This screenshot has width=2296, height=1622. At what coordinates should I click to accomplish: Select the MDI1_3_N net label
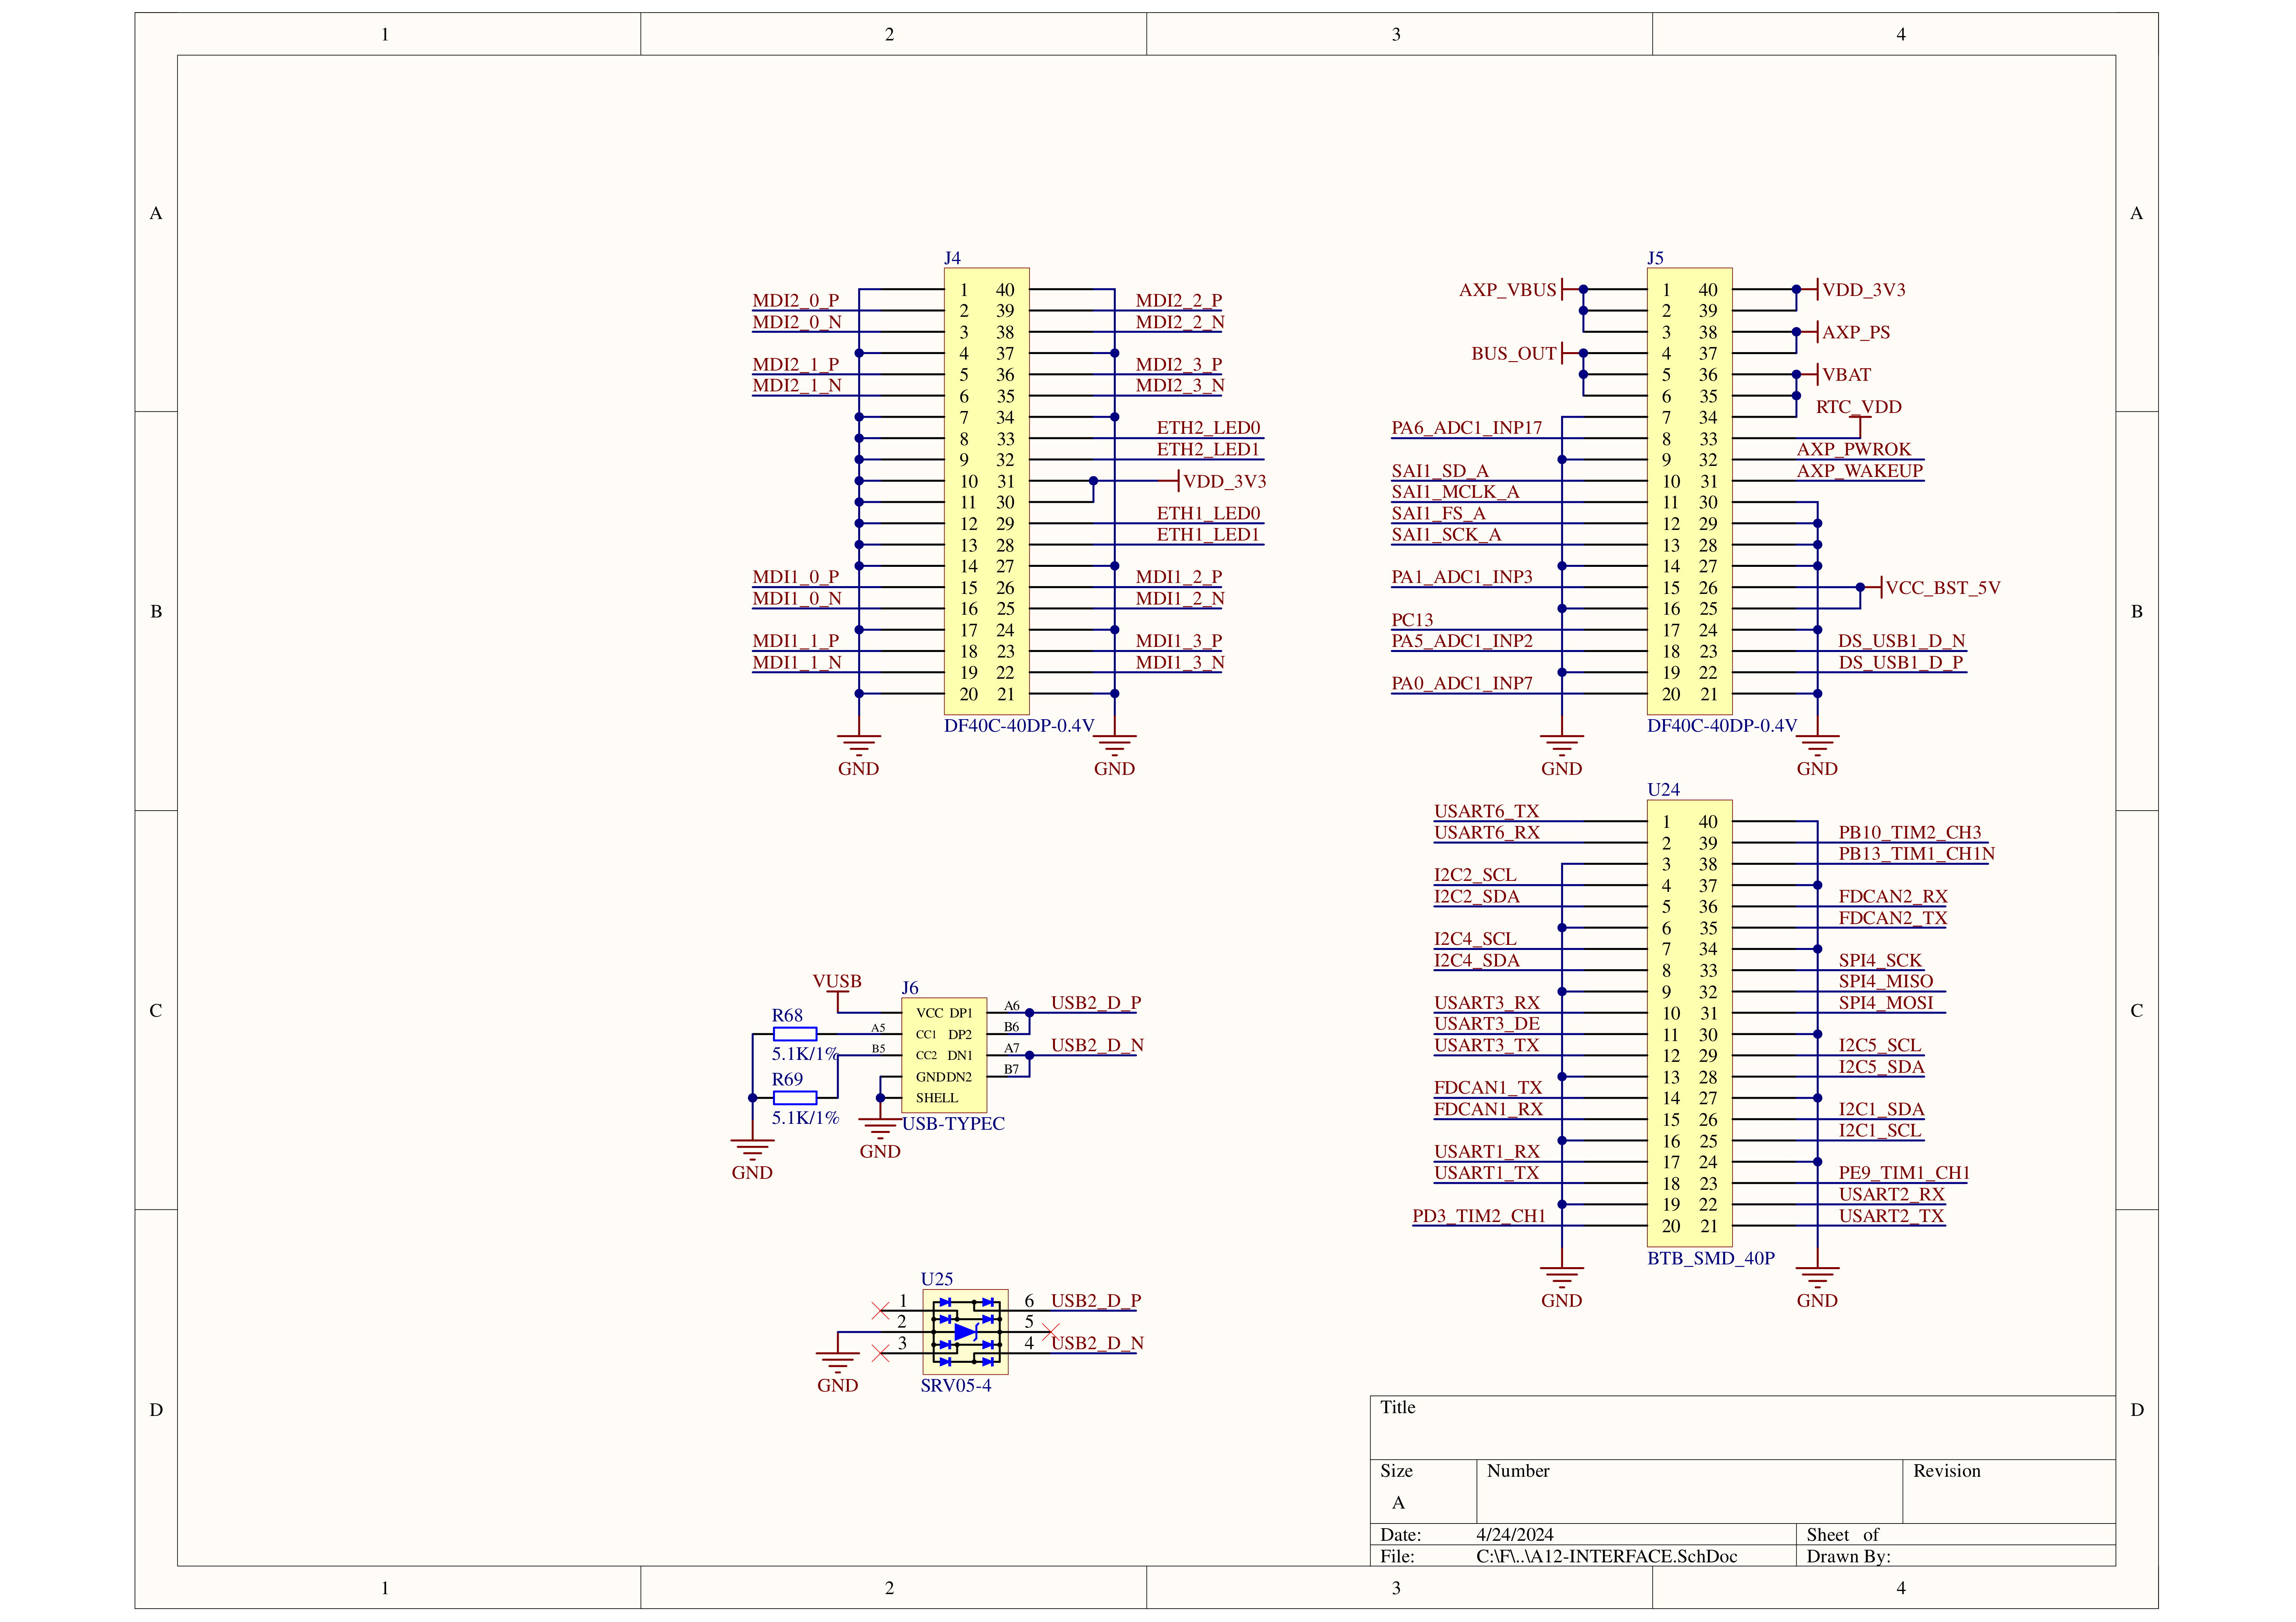point(1180,663)
